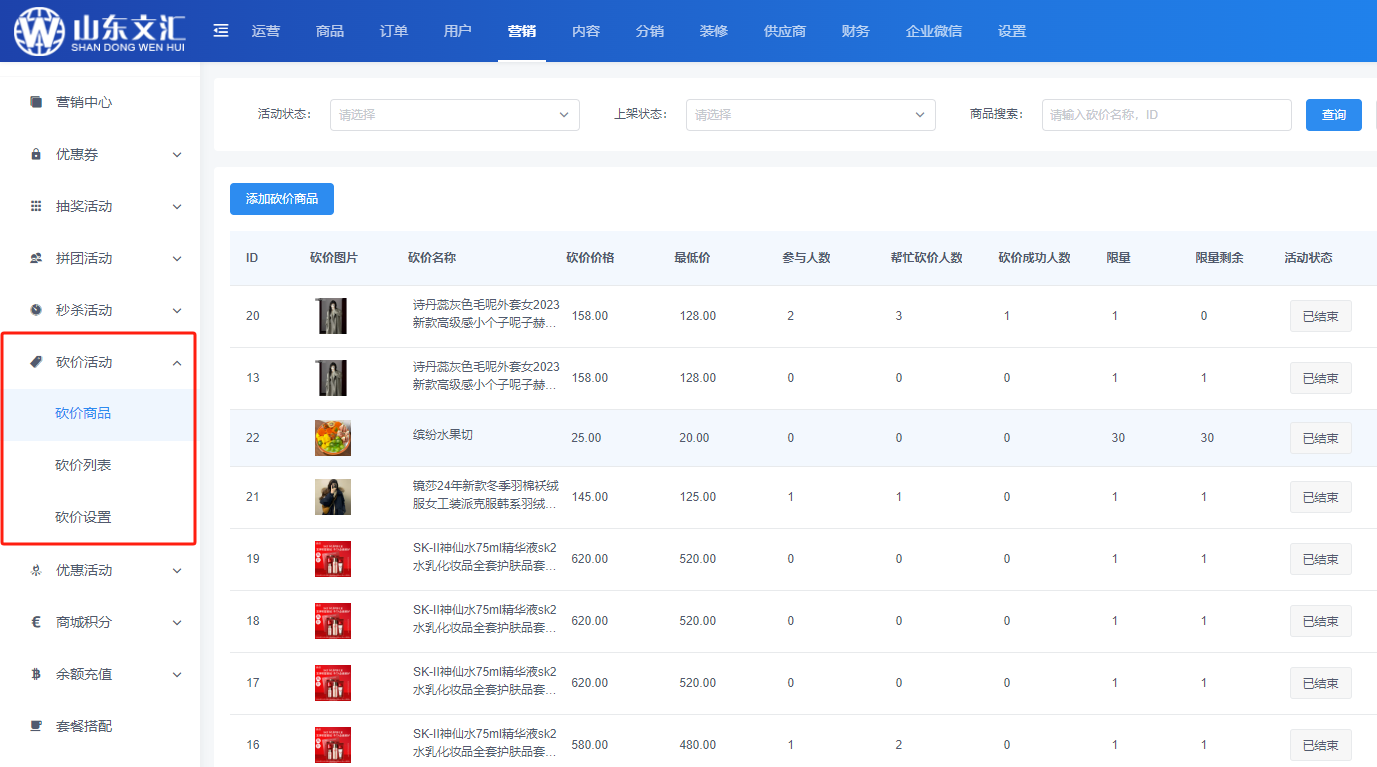This screenshot has width=1377, height=767.
Task: Select 砍价列表 in the sidebar
Action: coord(99,466)
